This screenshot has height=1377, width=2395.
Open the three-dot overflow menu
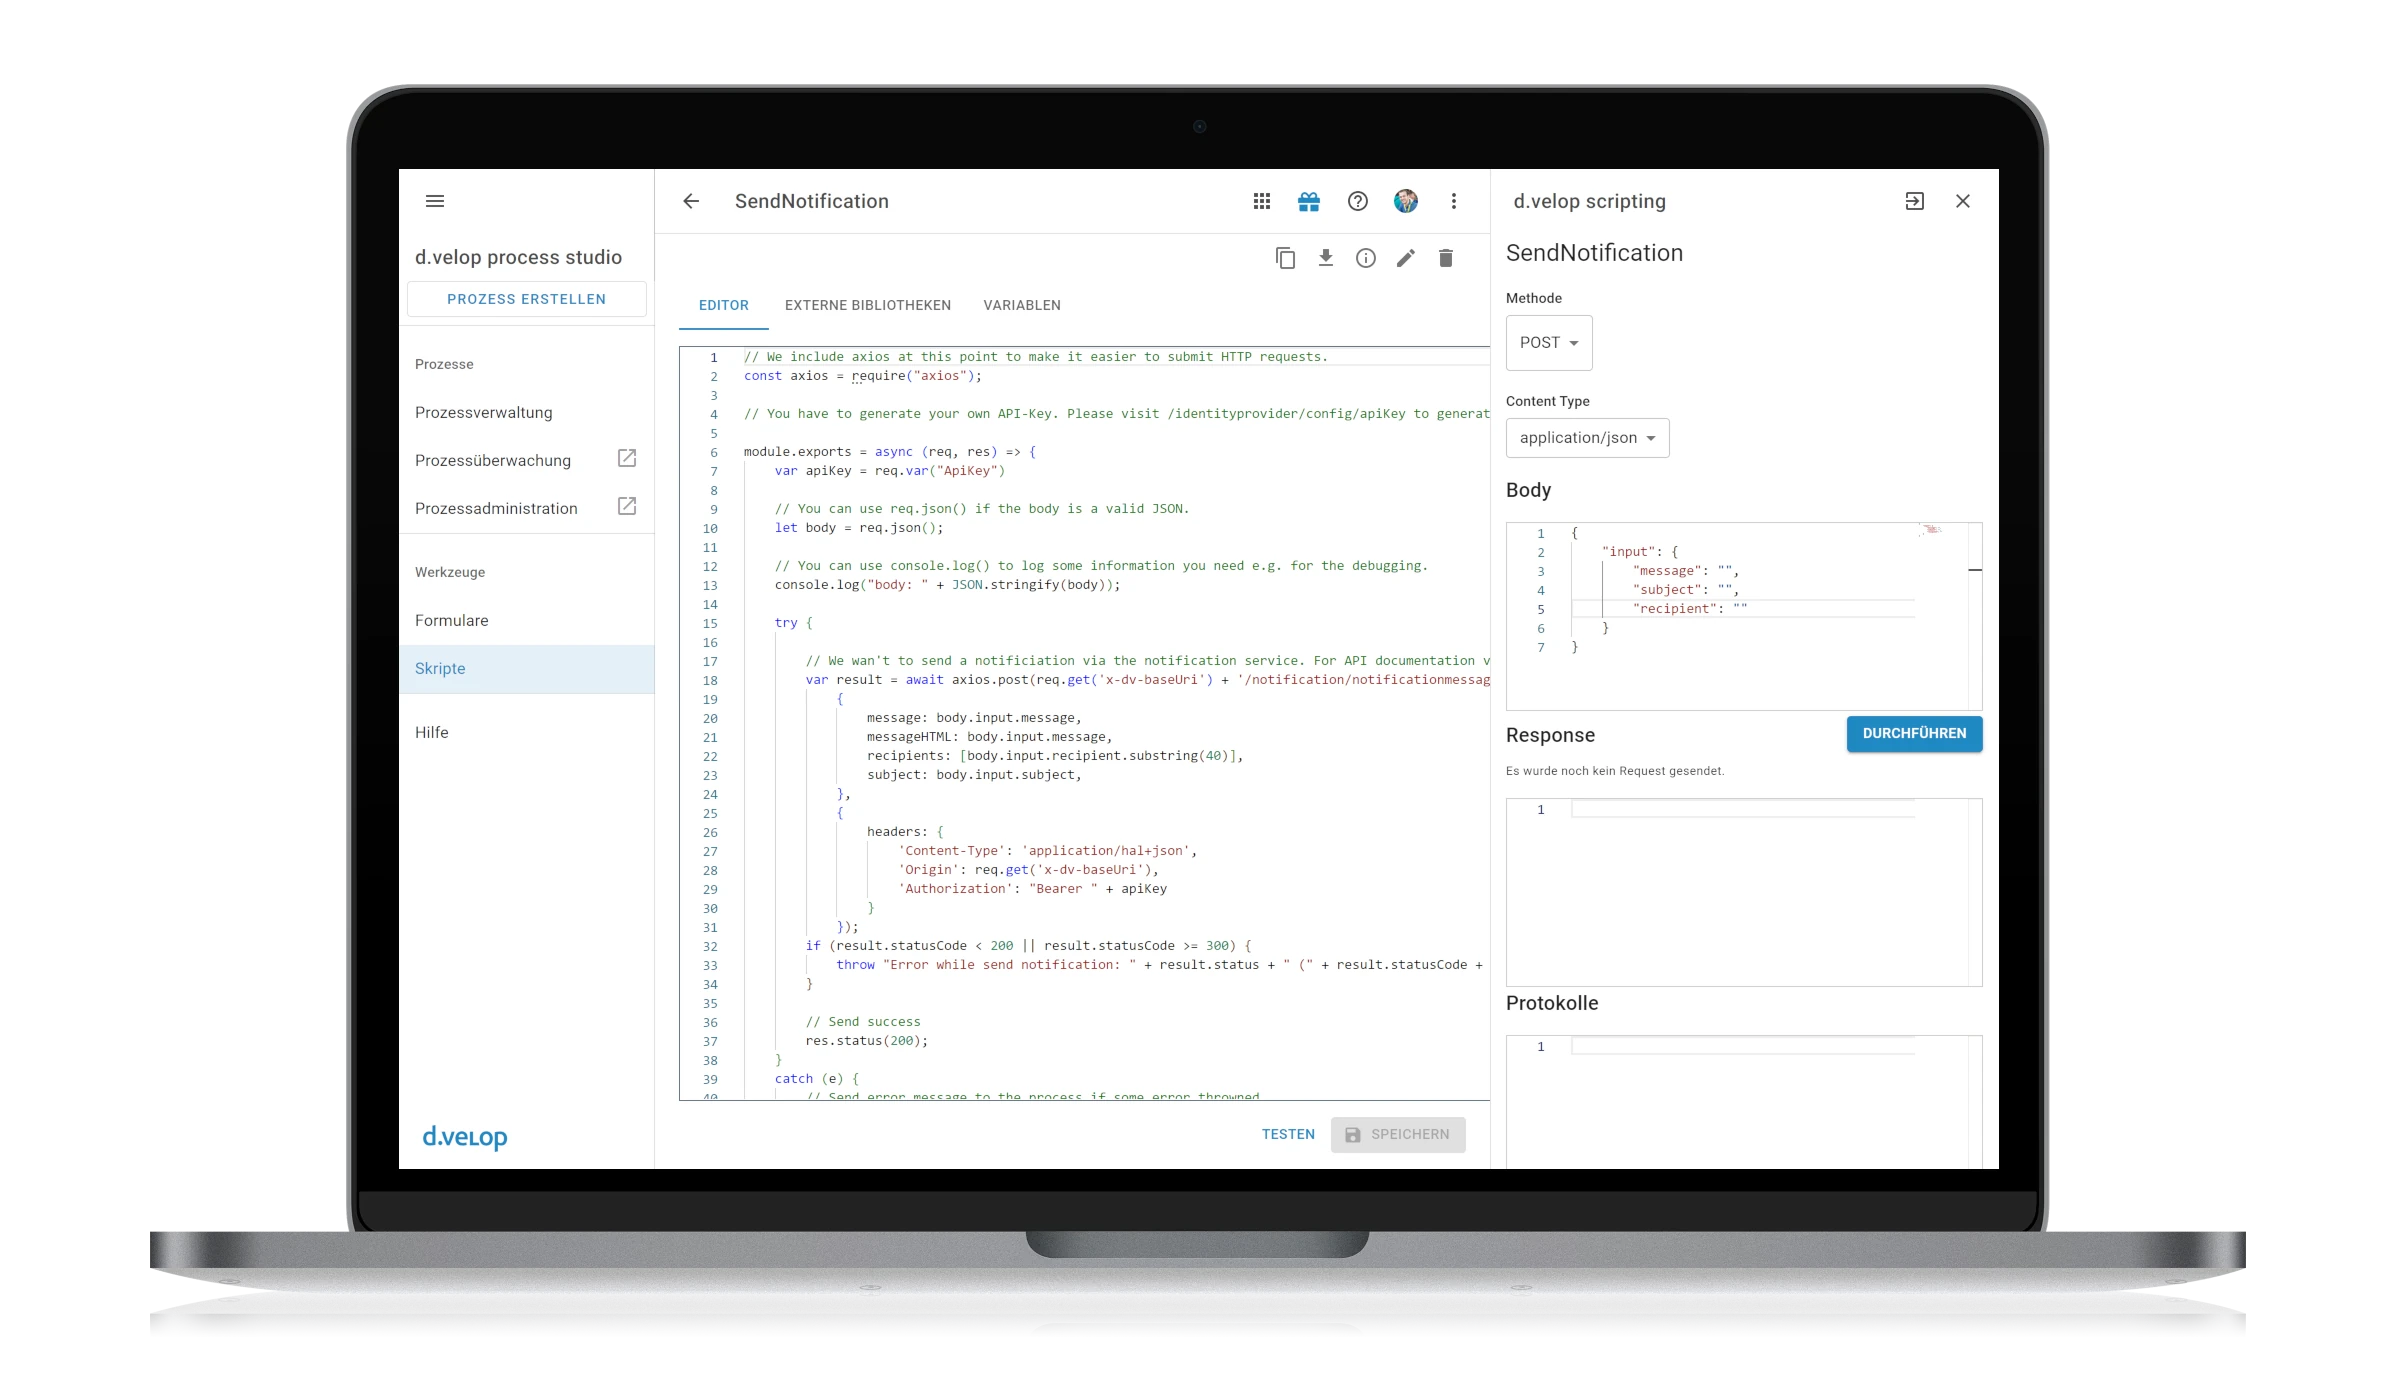coord(1453,201)
